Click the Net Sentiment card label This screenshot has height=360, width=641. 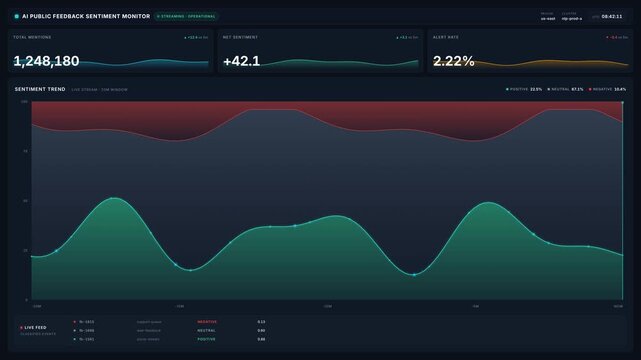tap(240, 37)
